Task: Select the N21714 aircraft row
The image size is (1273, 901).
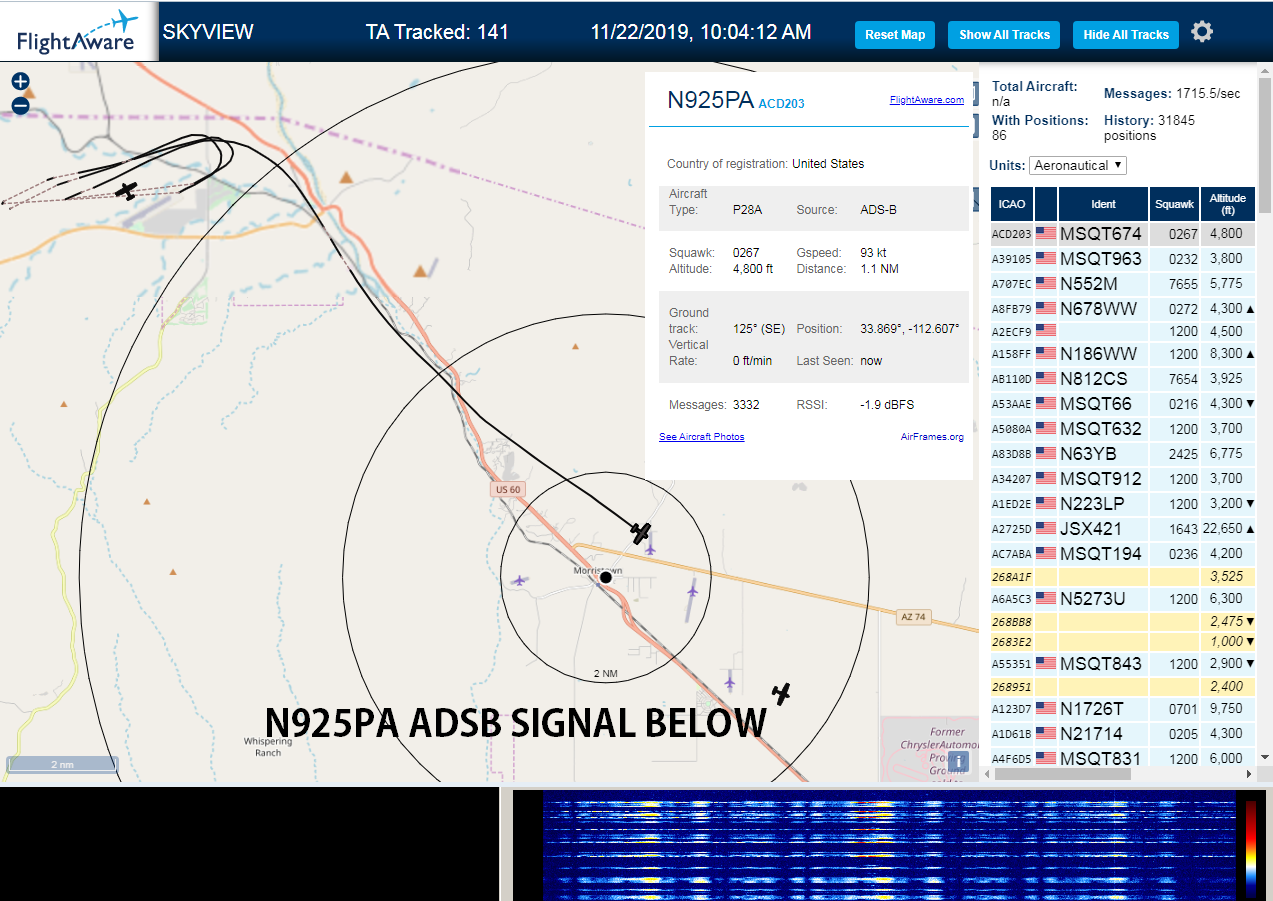Action: click(1123, 734)
